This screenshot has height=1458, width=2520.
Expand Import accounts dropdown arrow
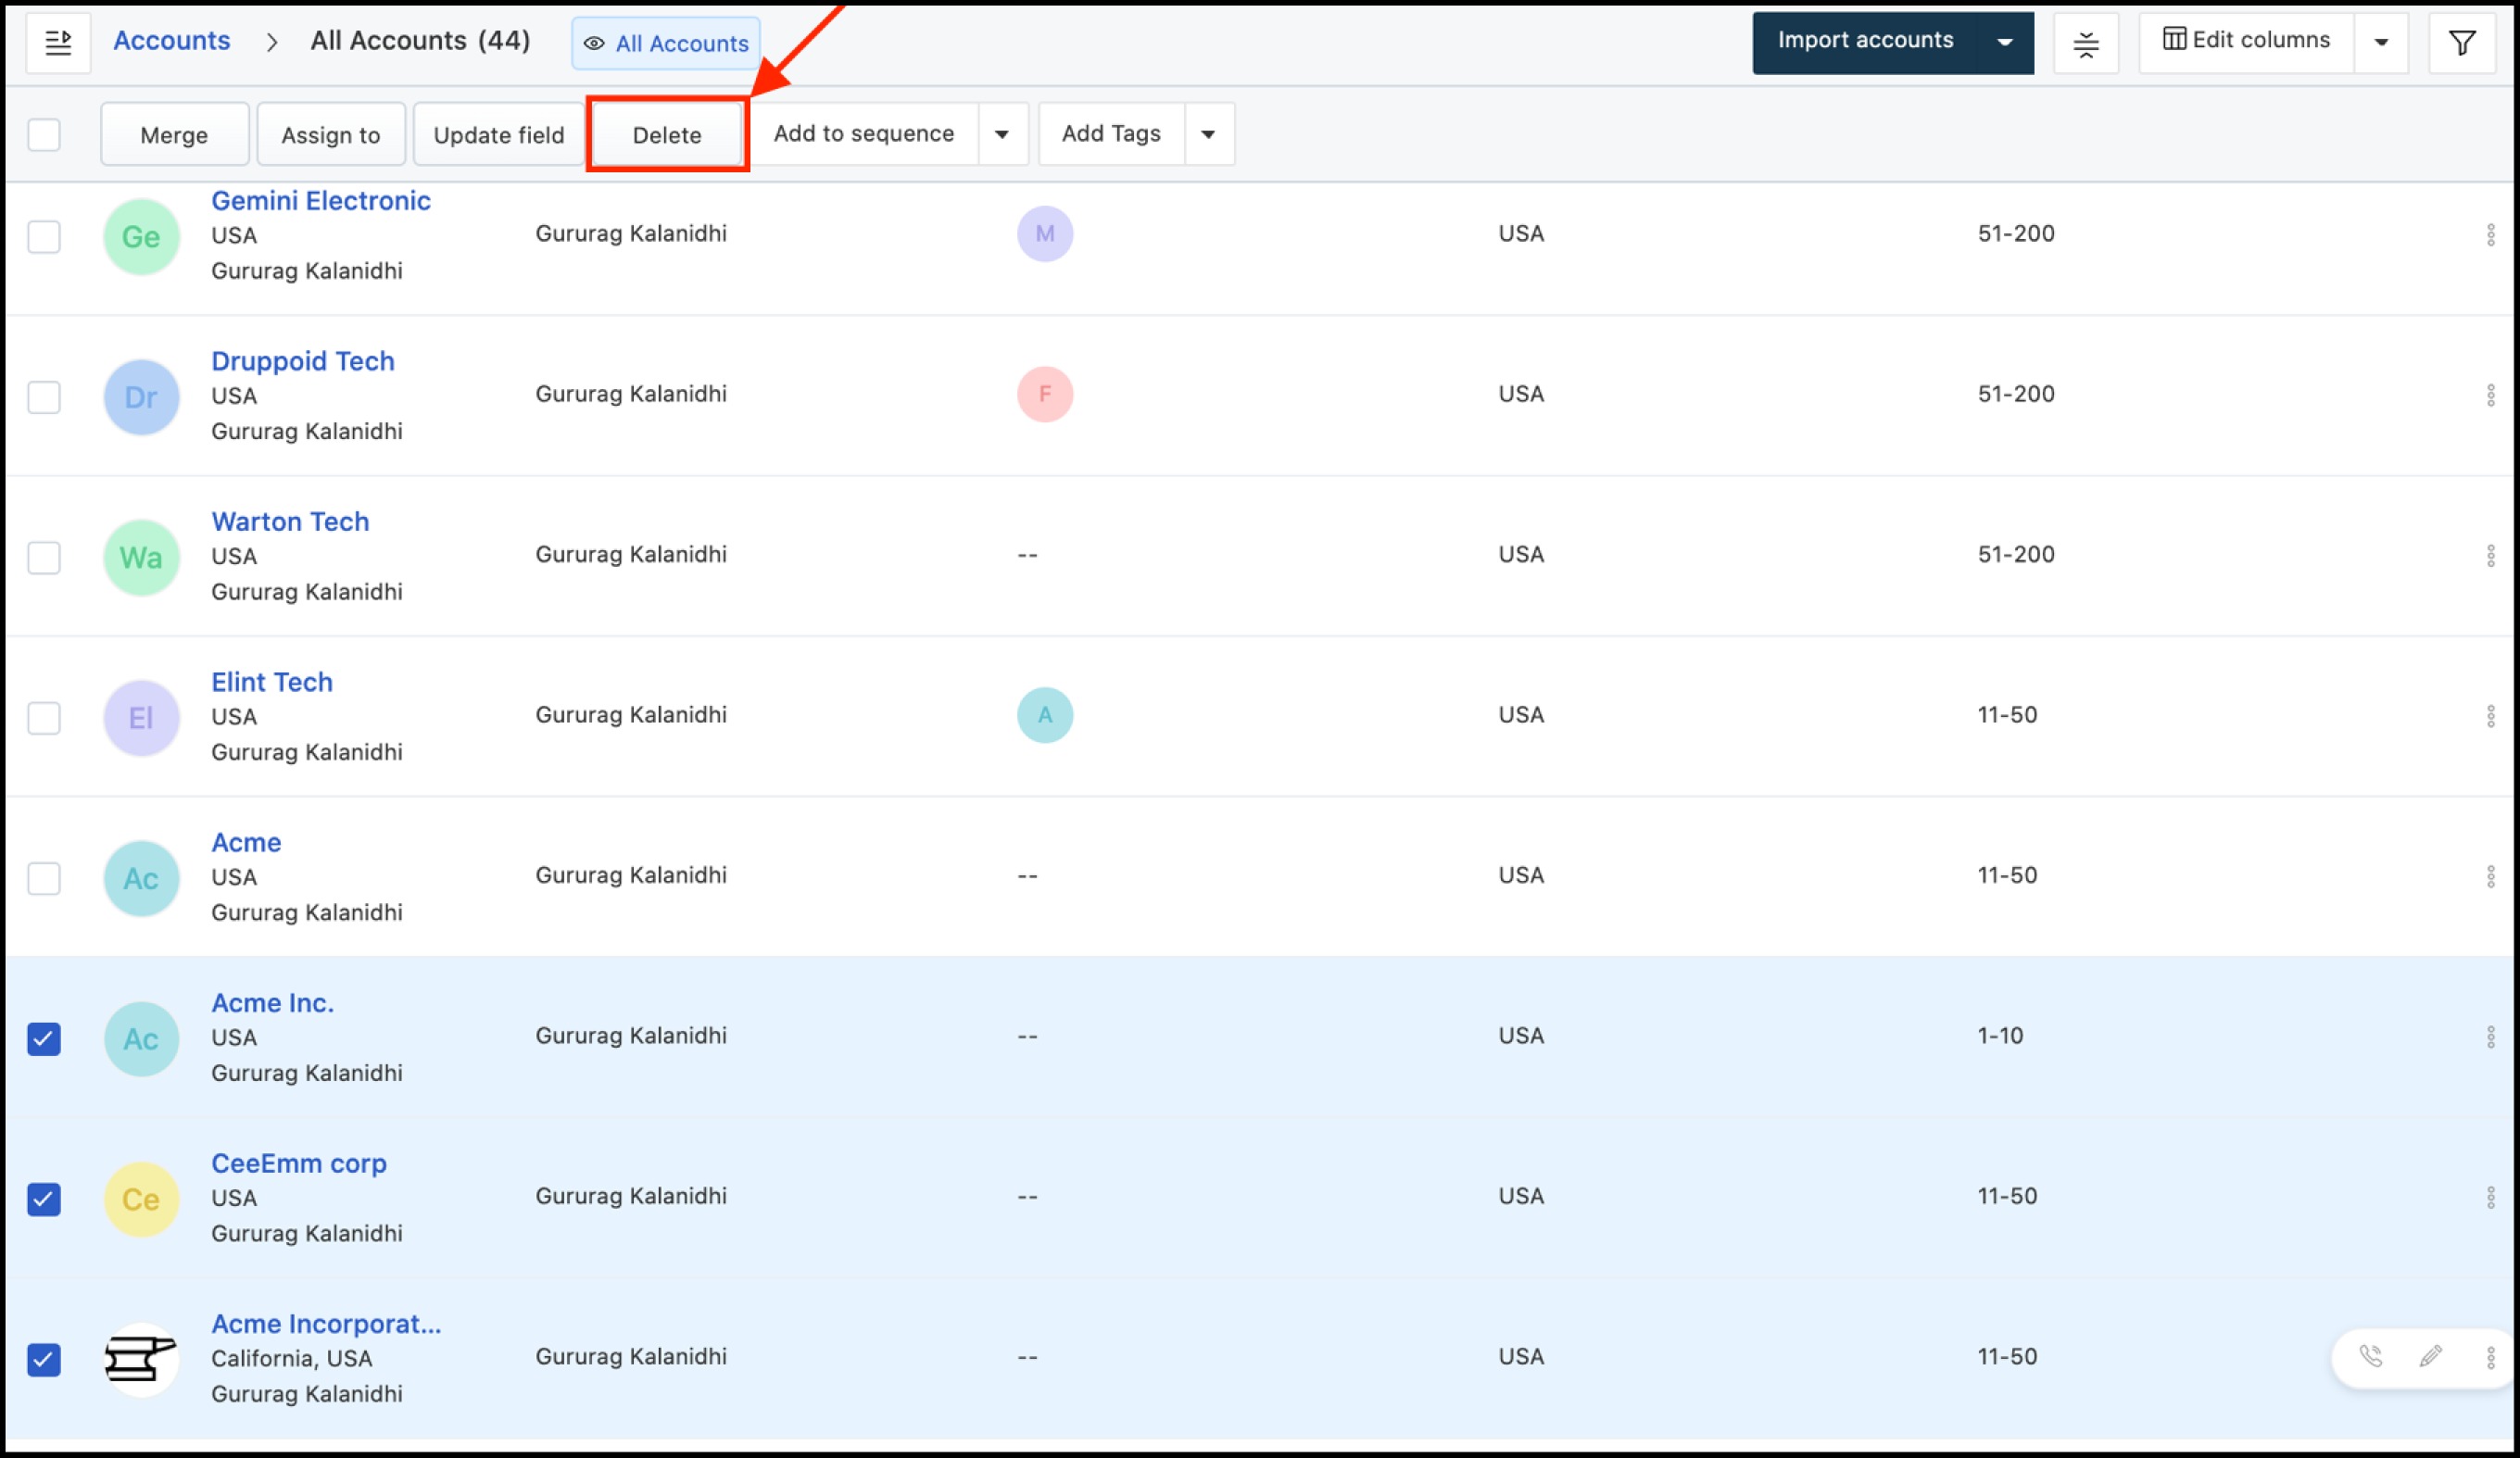pyautogui.click(x=2004, y=42)
